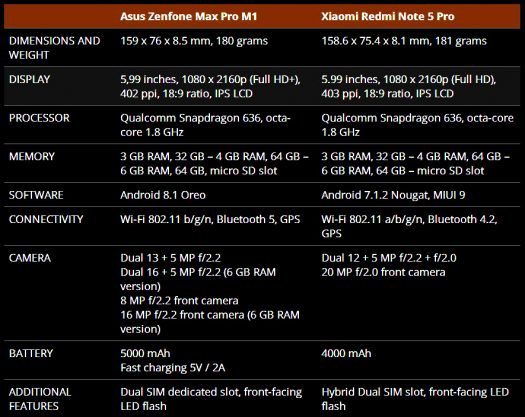Click the MEMORY row label
525x417 pixels.
pos(32,156)
